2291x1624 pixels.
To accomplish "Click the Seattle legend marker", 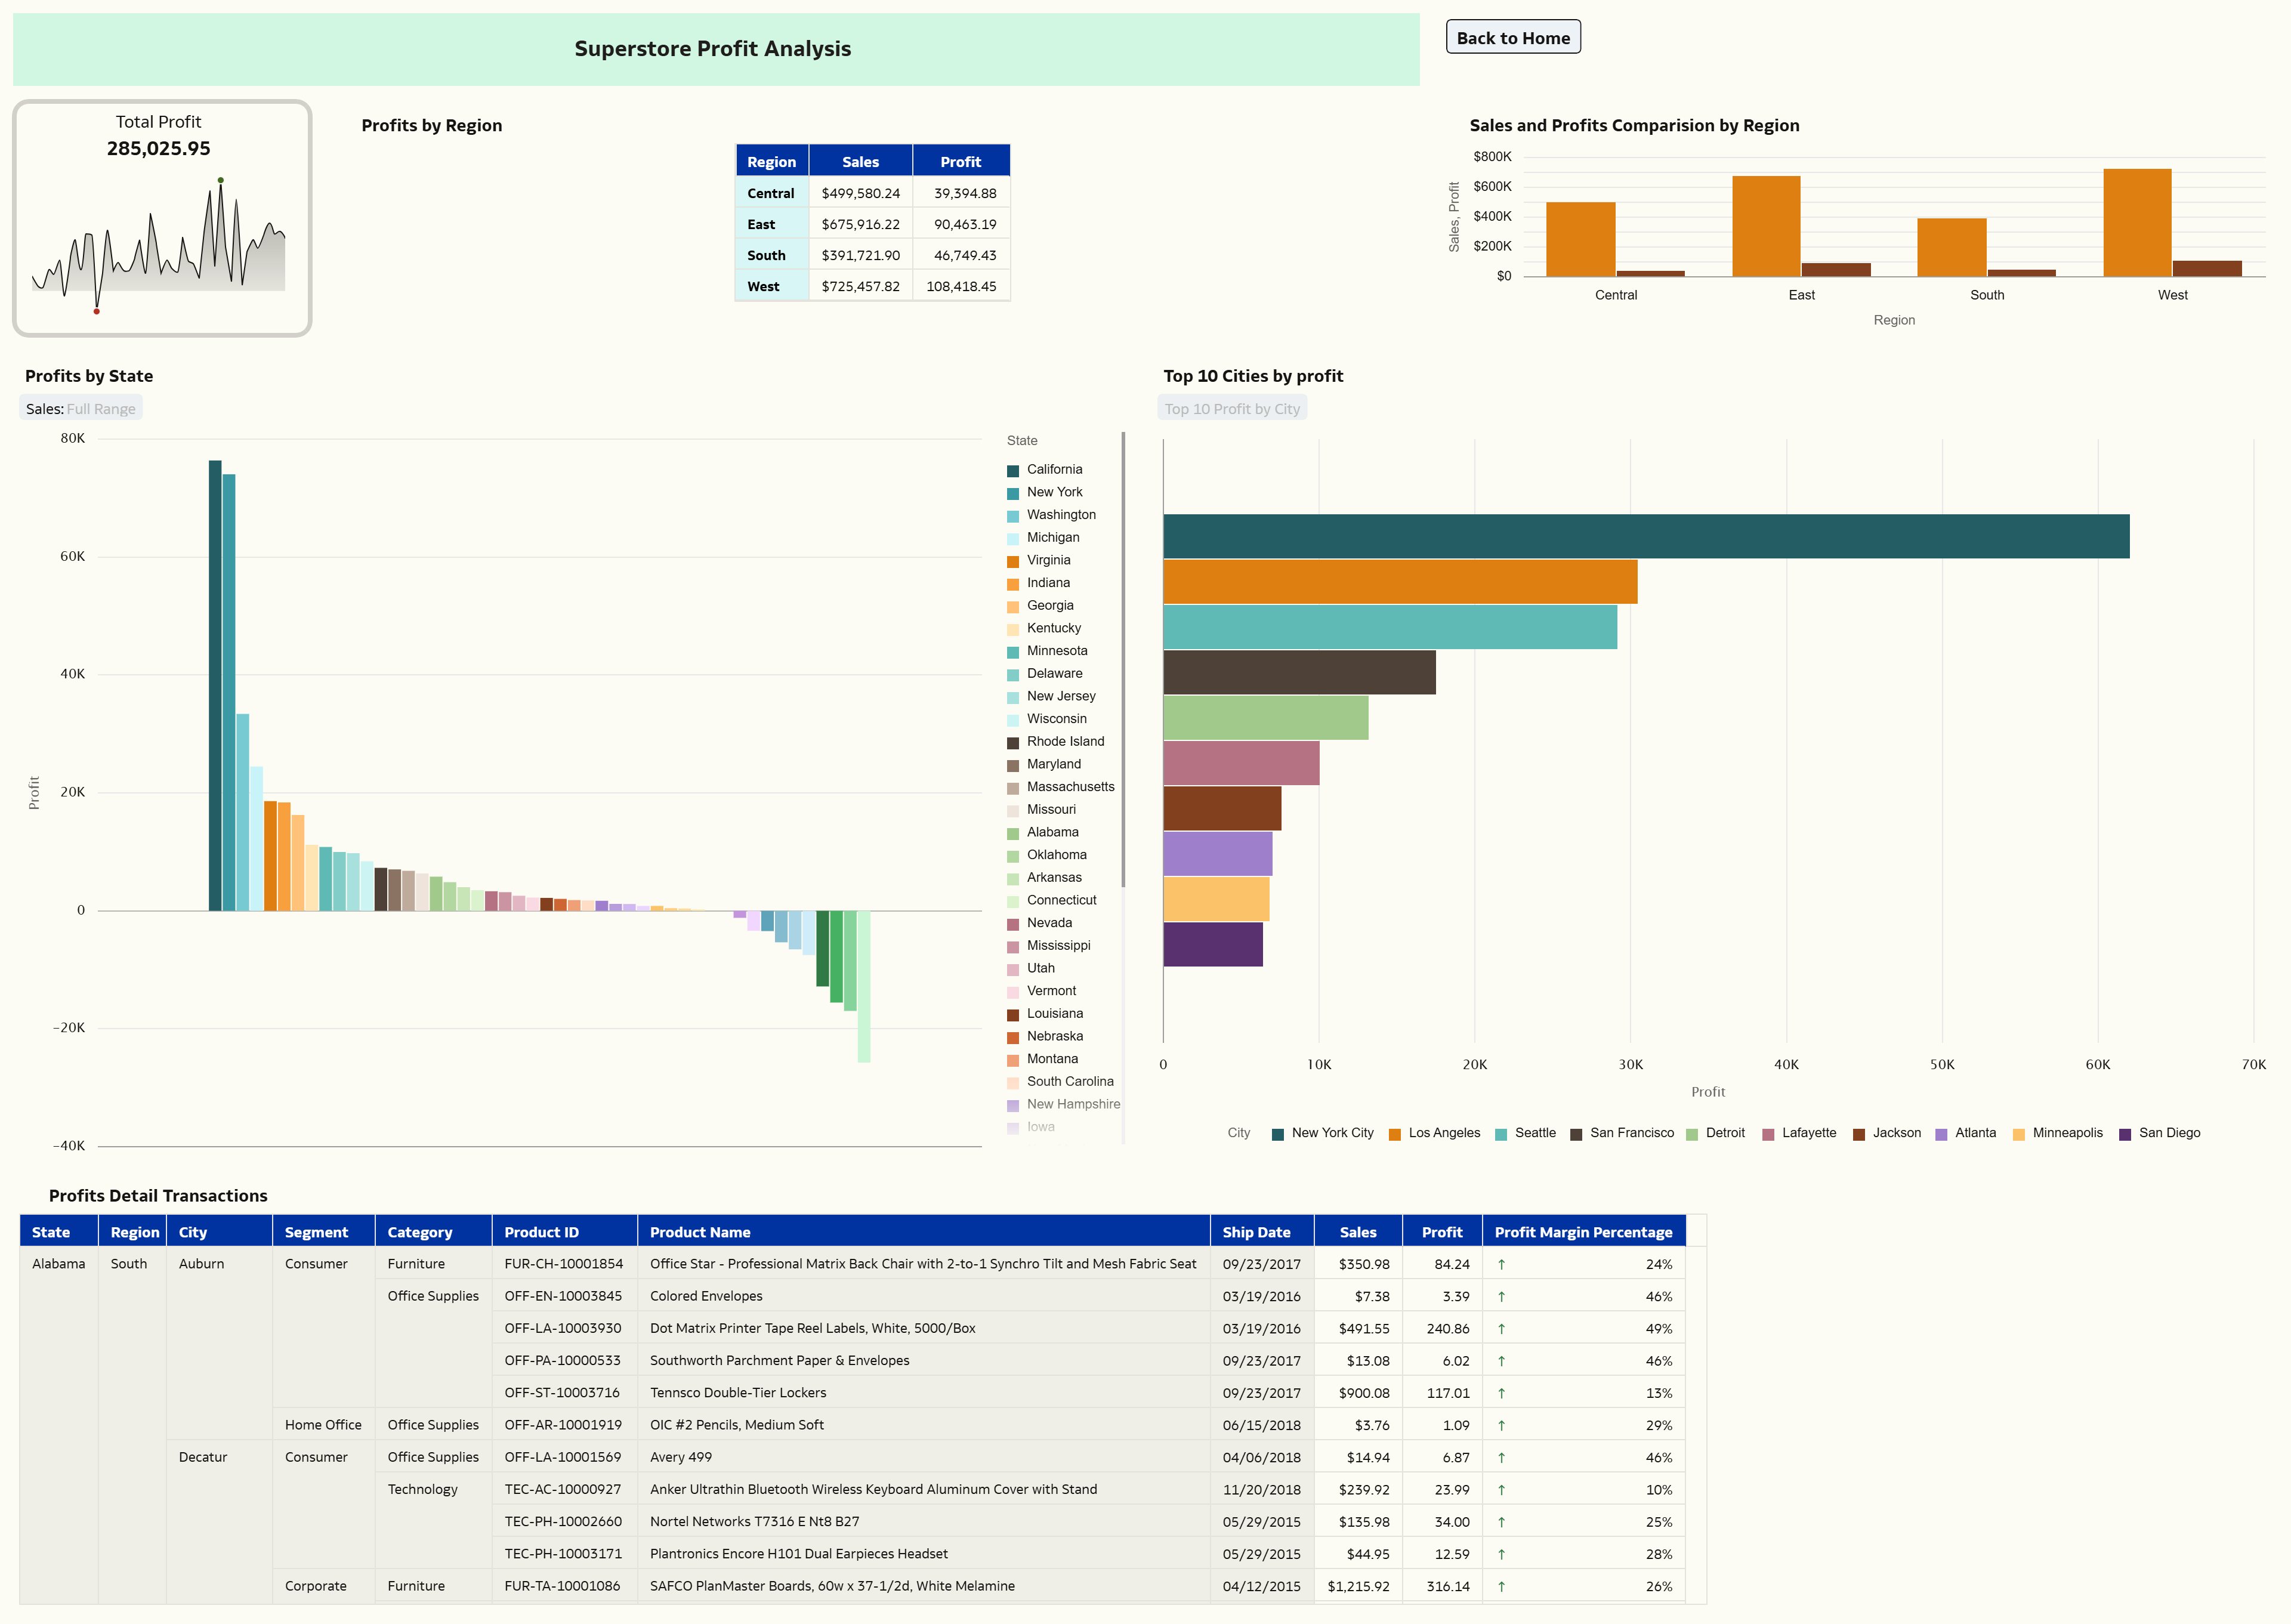I will click(1500, 1134).
